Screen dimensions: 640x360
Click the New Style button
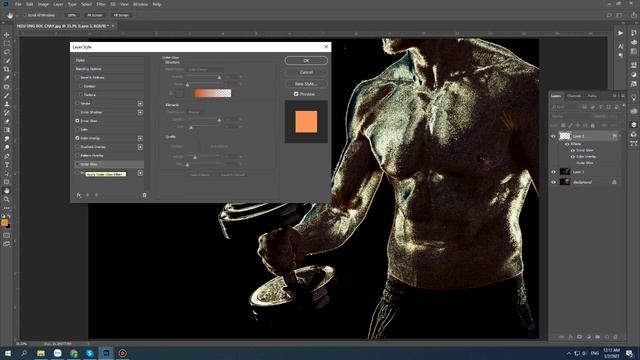pos(306,84)
